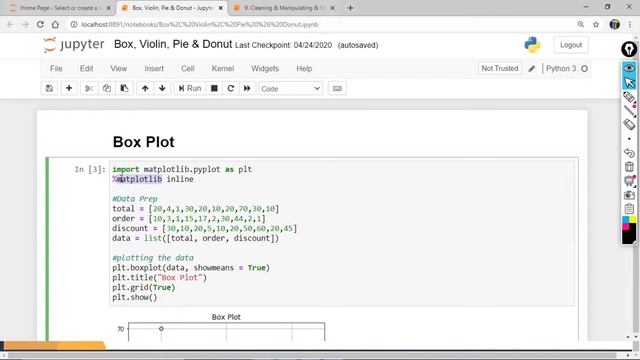Click the In [3] cell prompt
Image resolution: width=640 pixels, height=360 pixels.
90,169
